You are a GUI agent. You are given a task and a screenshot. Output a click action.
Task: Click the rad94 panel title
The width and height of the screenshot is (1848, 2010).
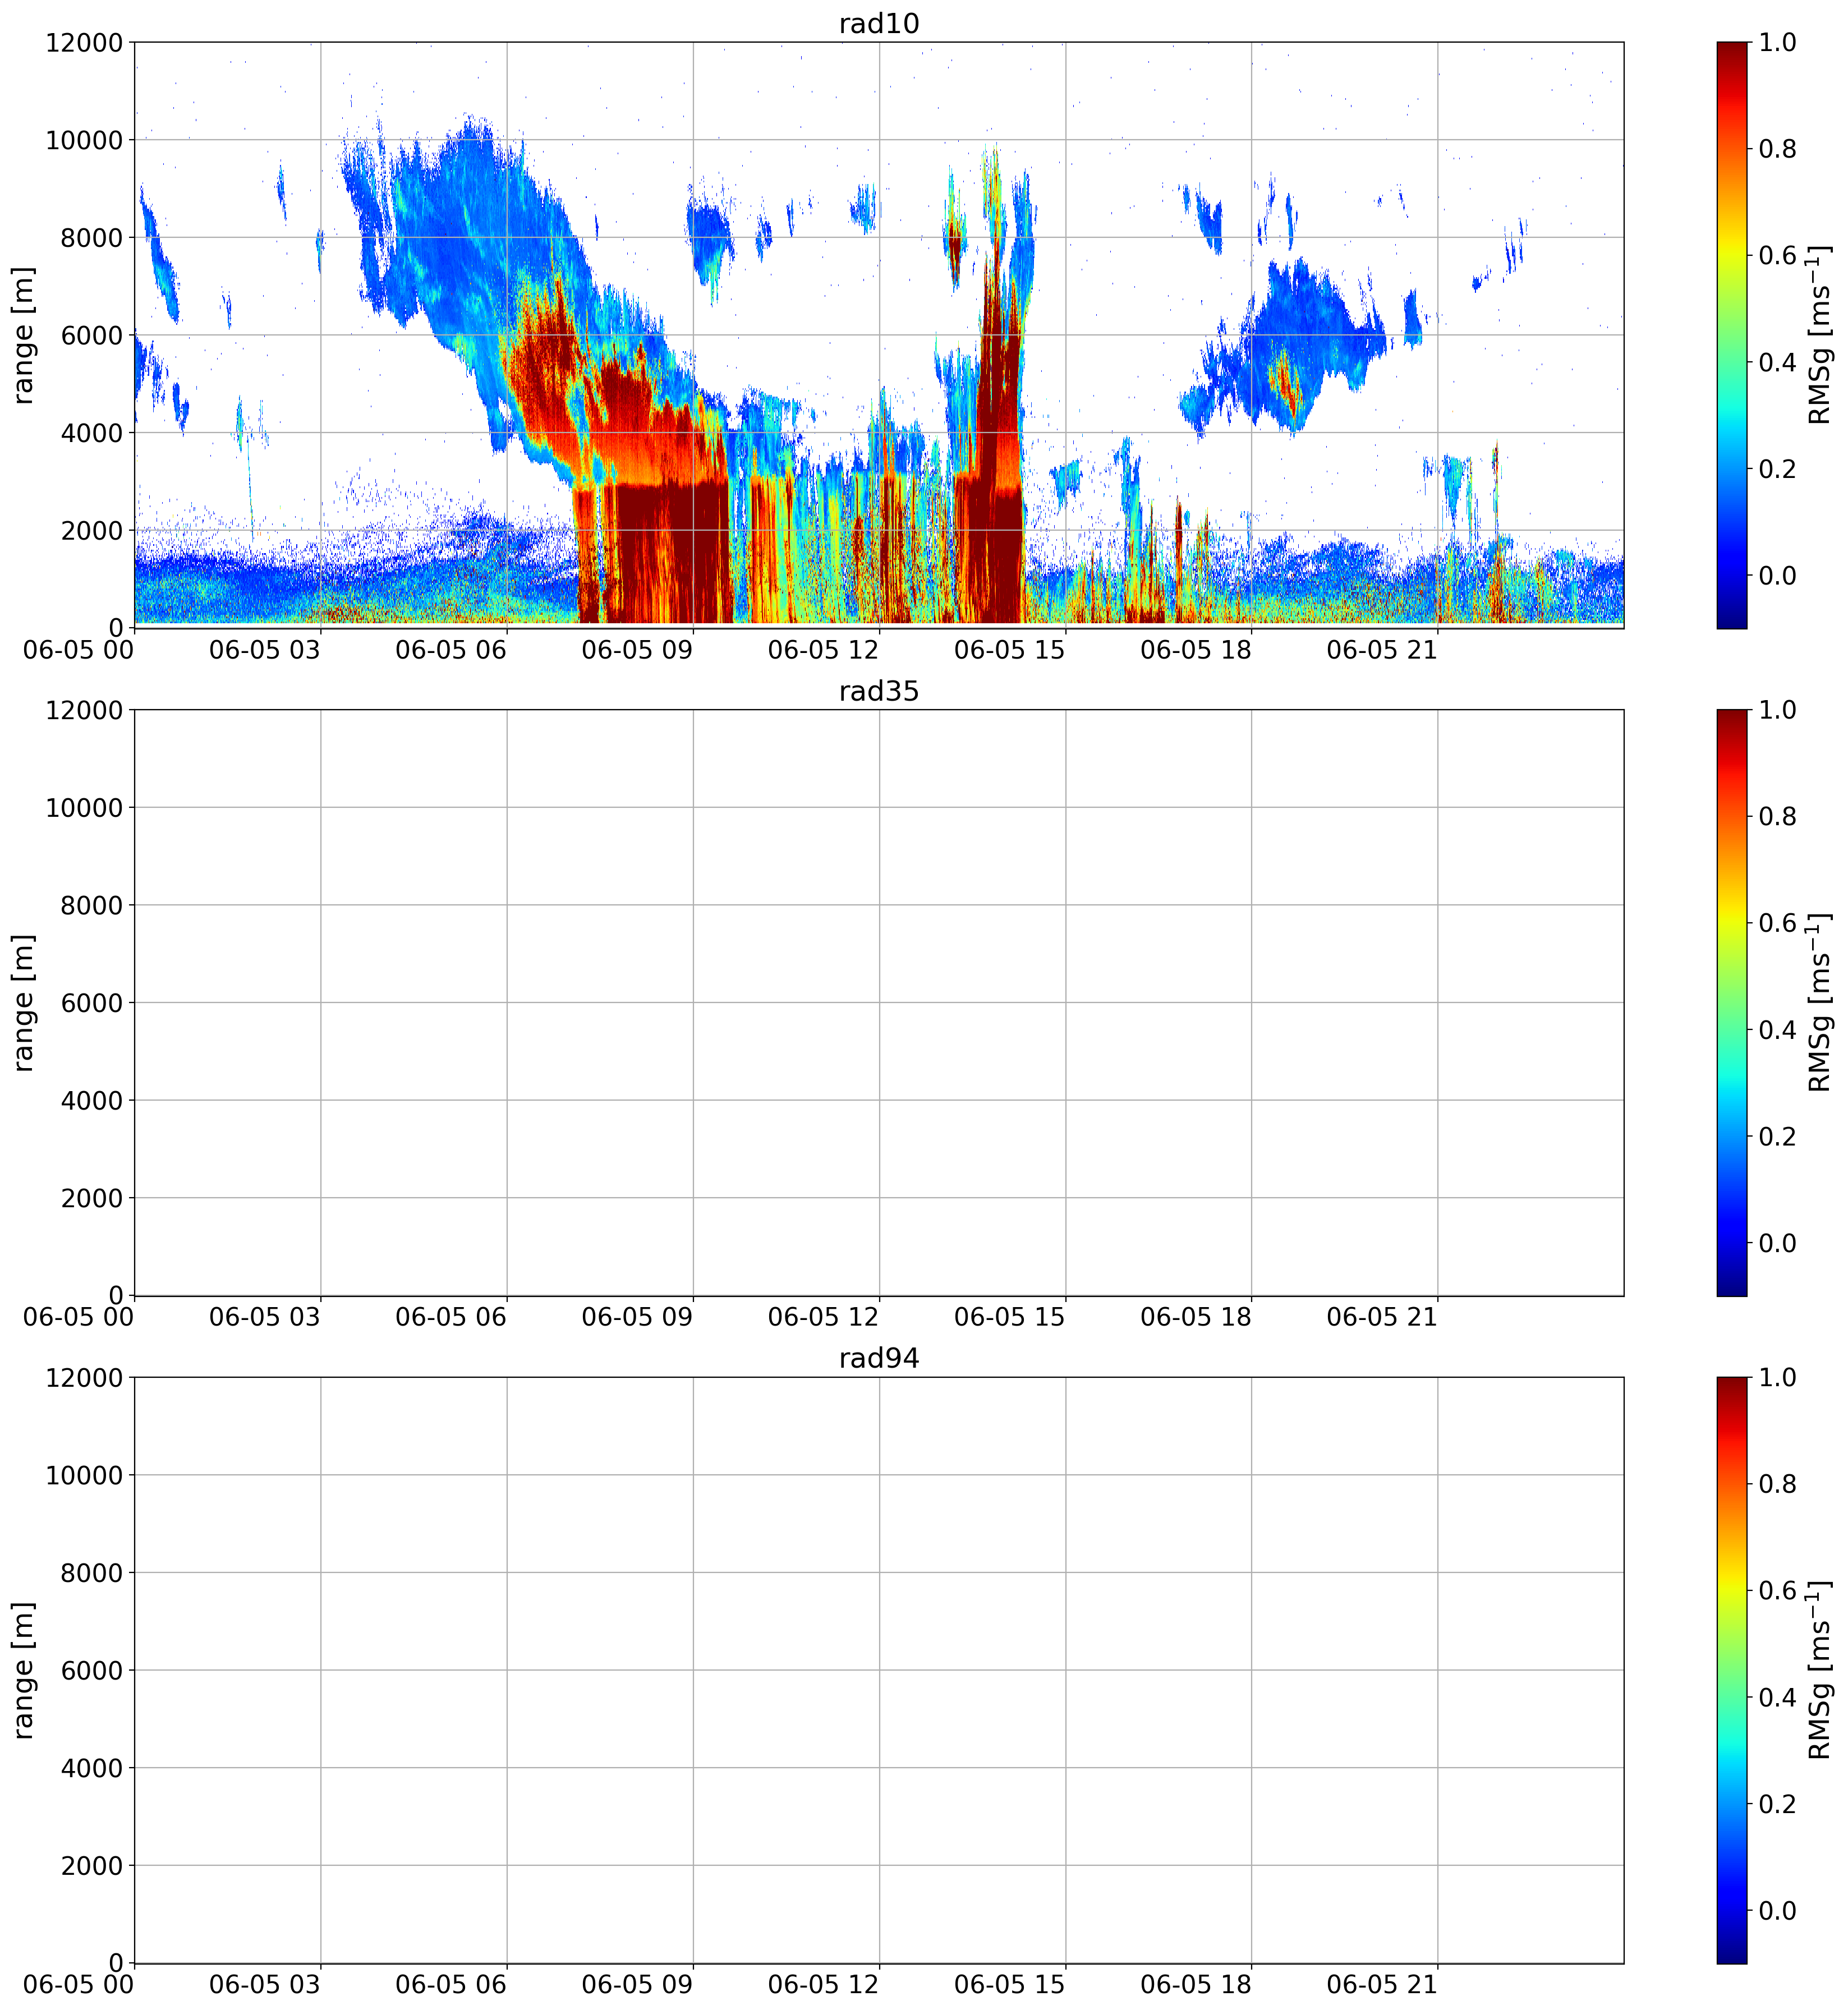click(x=878, y=1358)
